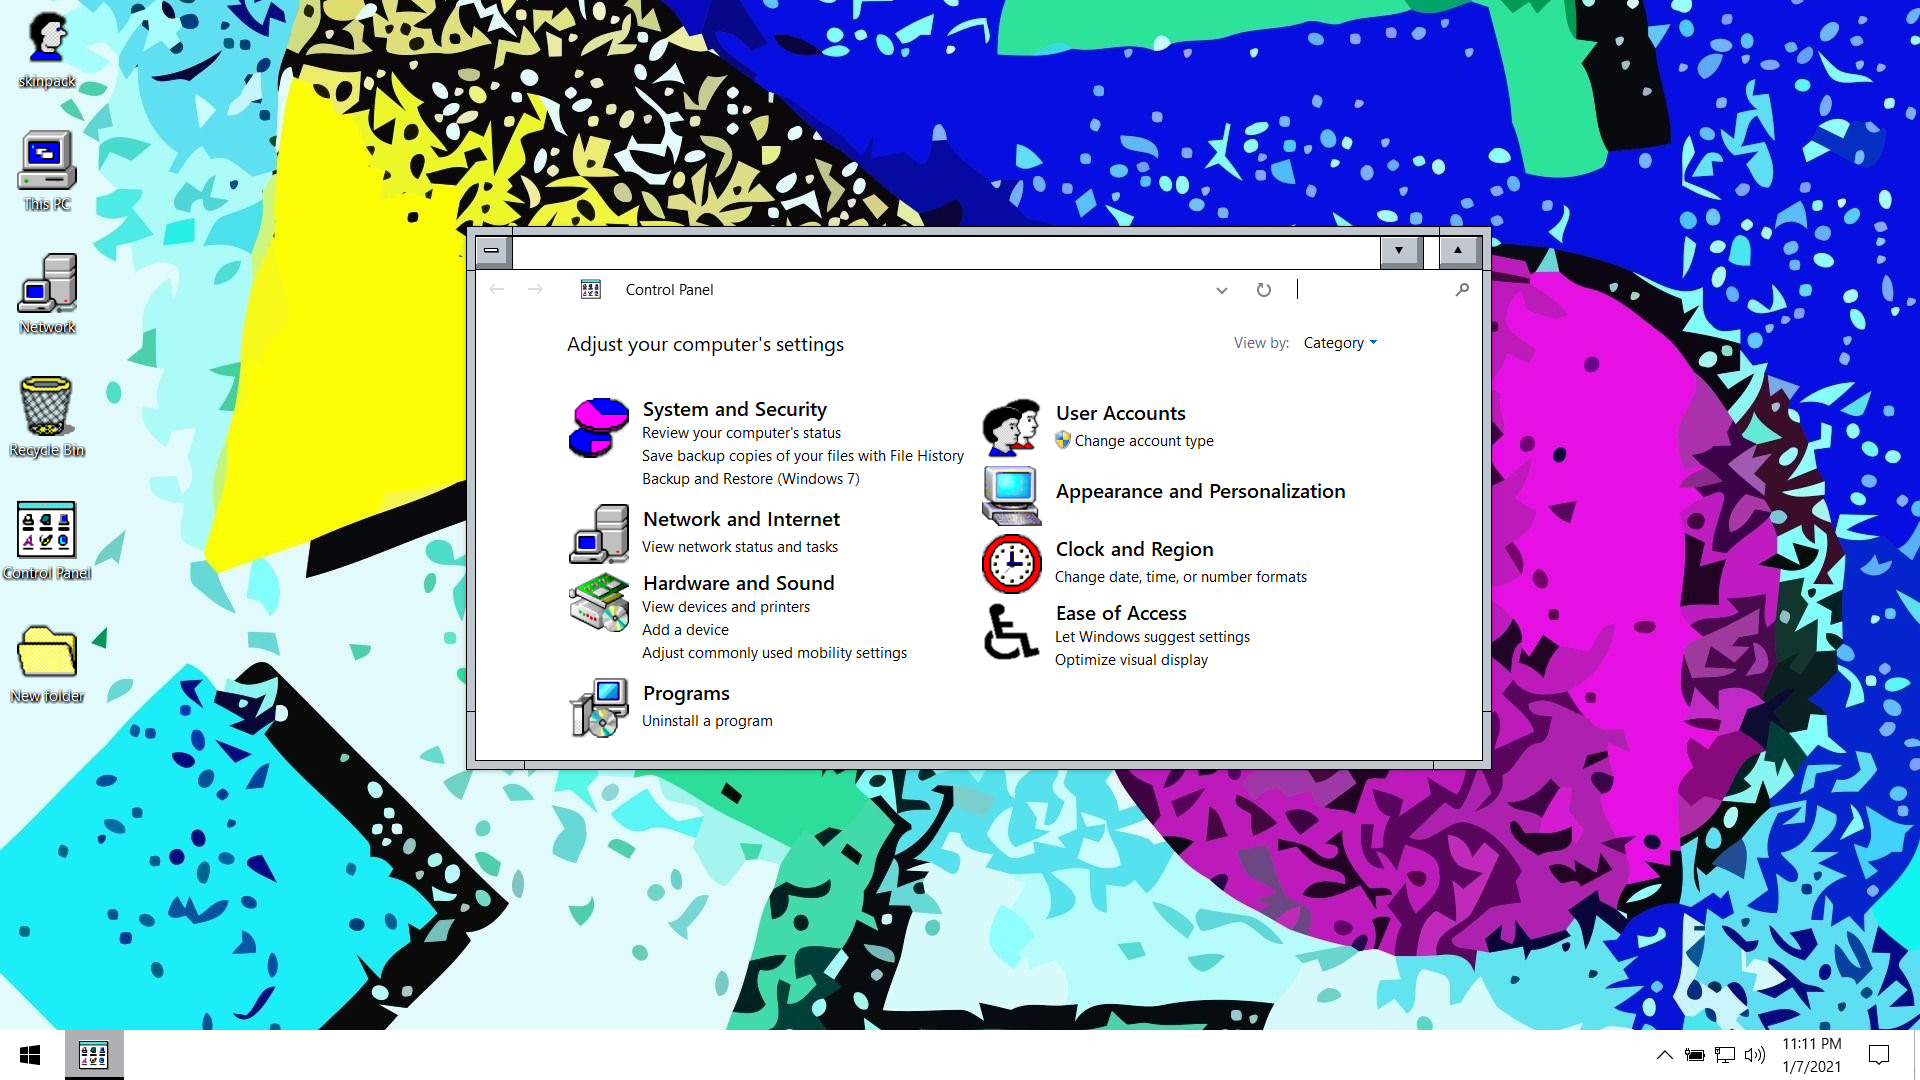Show hidden icons in system tray
This screenshot has width=1920, height=1080.
[x=1664, y=1055]
